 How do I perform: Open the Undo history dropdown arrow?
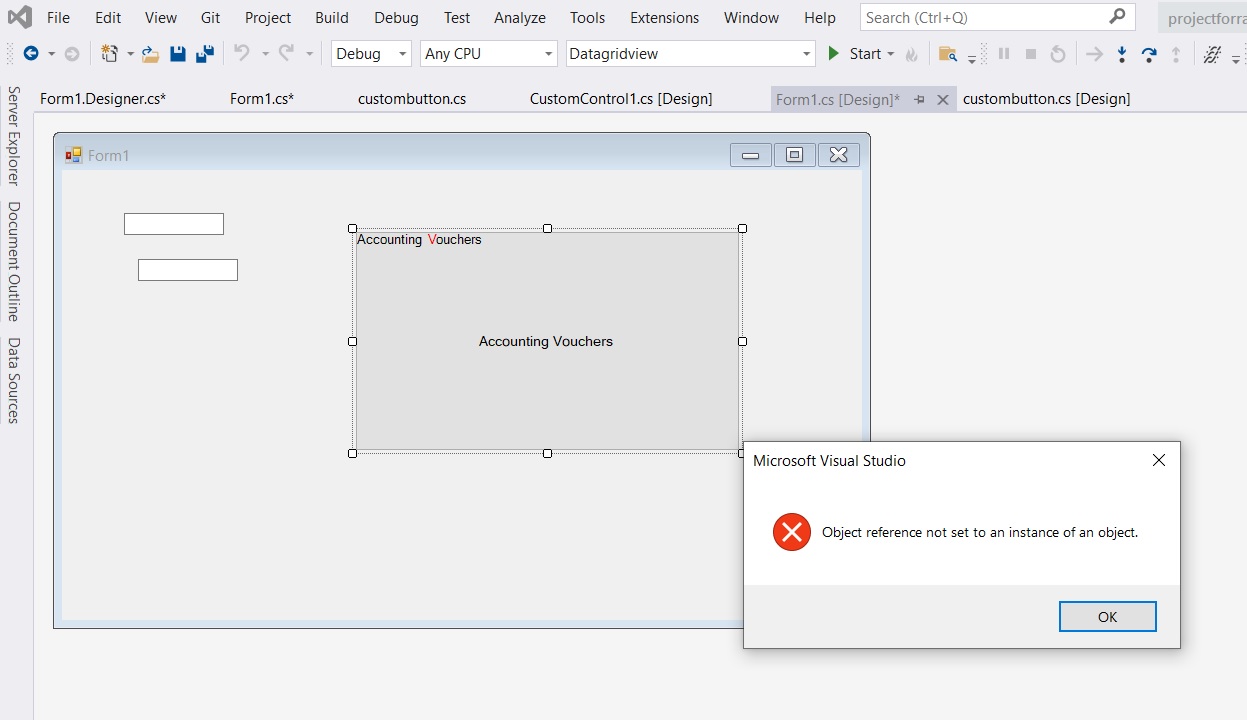coord(265,54)
